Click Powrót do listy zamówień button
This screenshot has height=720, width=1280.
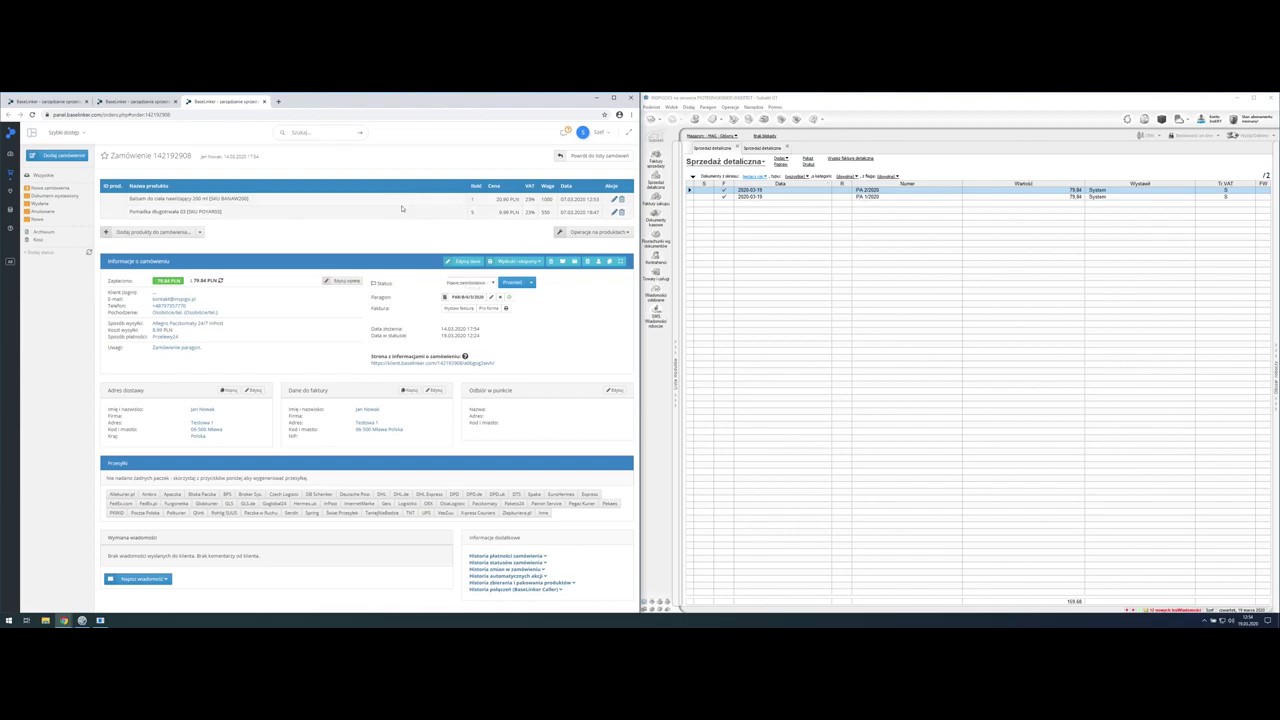point(594,156)
